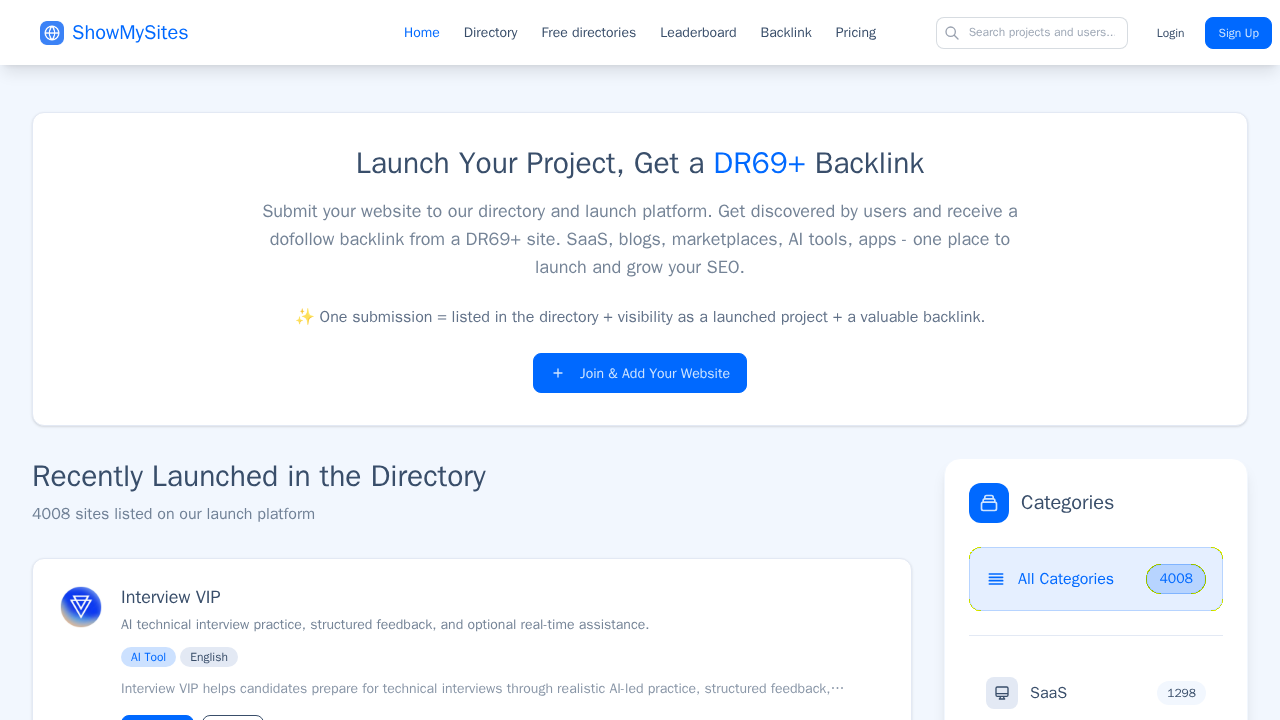Click the Recently Launched in the Directory heading

click(x=259, y=476)
